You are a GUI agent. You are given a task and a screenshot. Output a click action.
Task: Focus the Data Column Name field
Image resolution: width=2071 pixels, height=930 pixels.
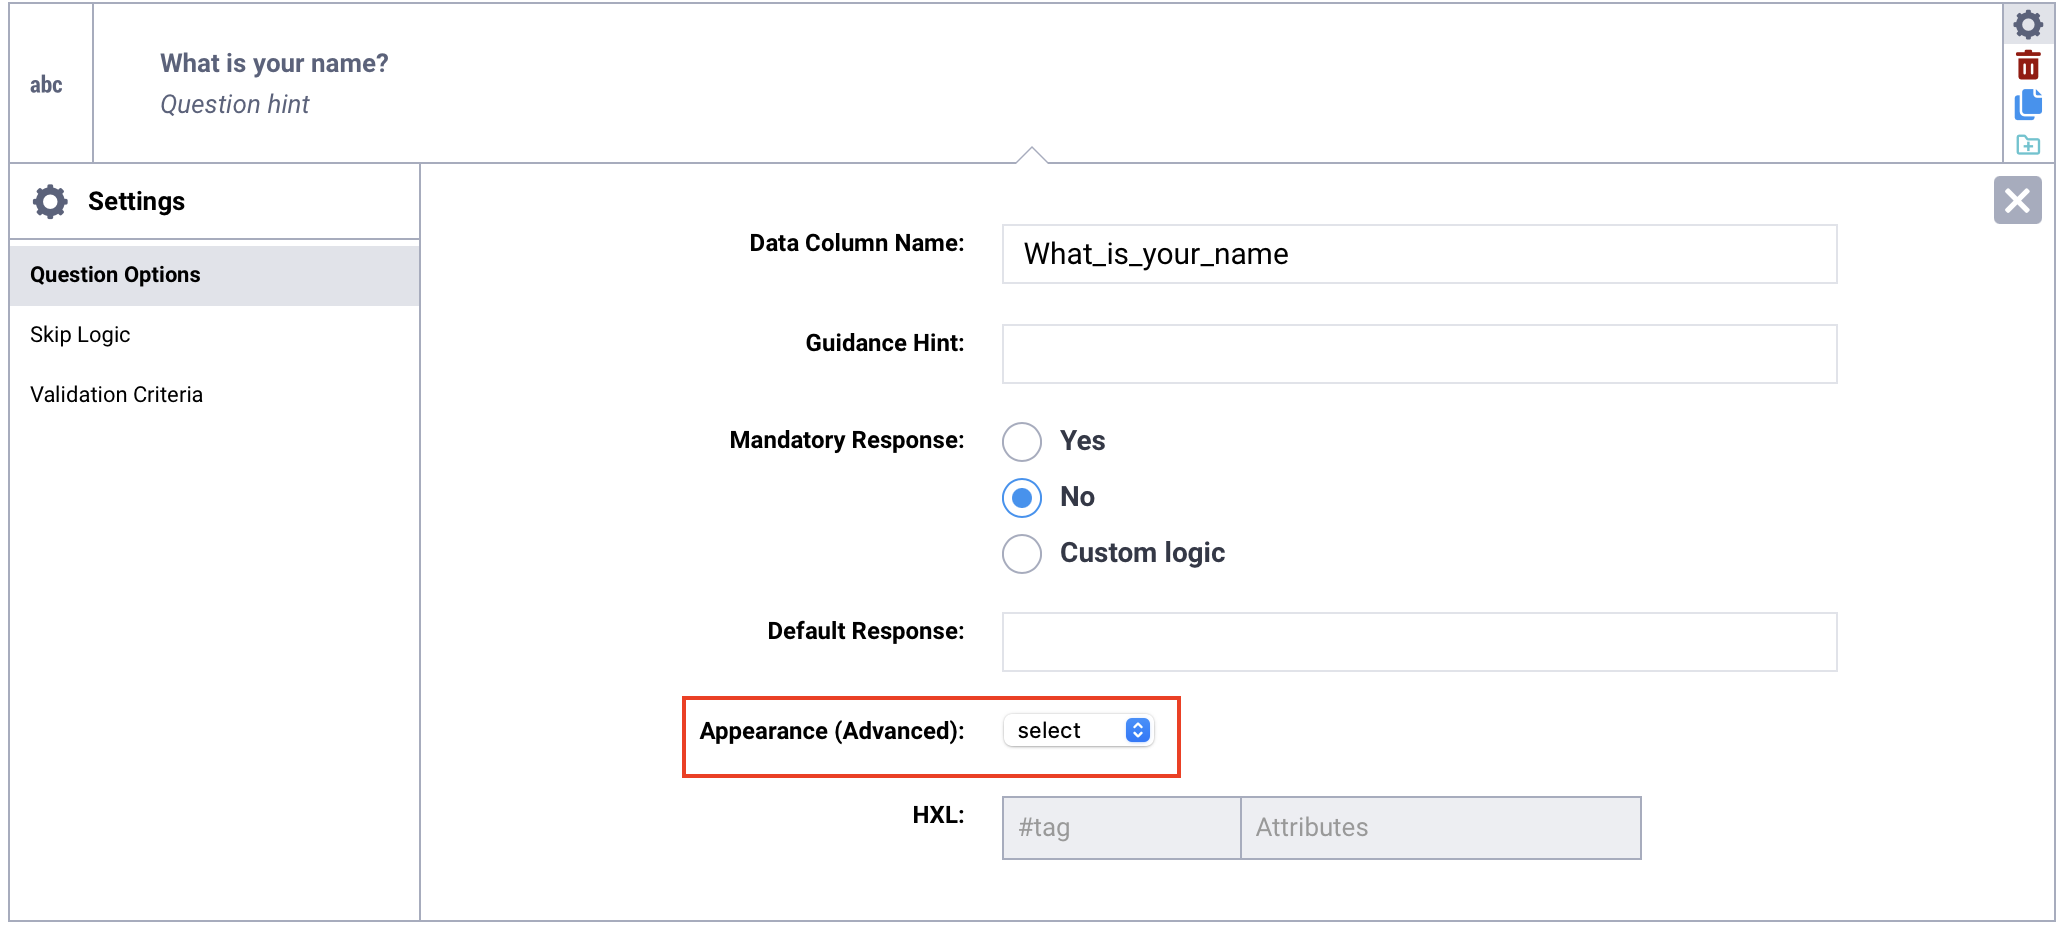coord(1418,254)
